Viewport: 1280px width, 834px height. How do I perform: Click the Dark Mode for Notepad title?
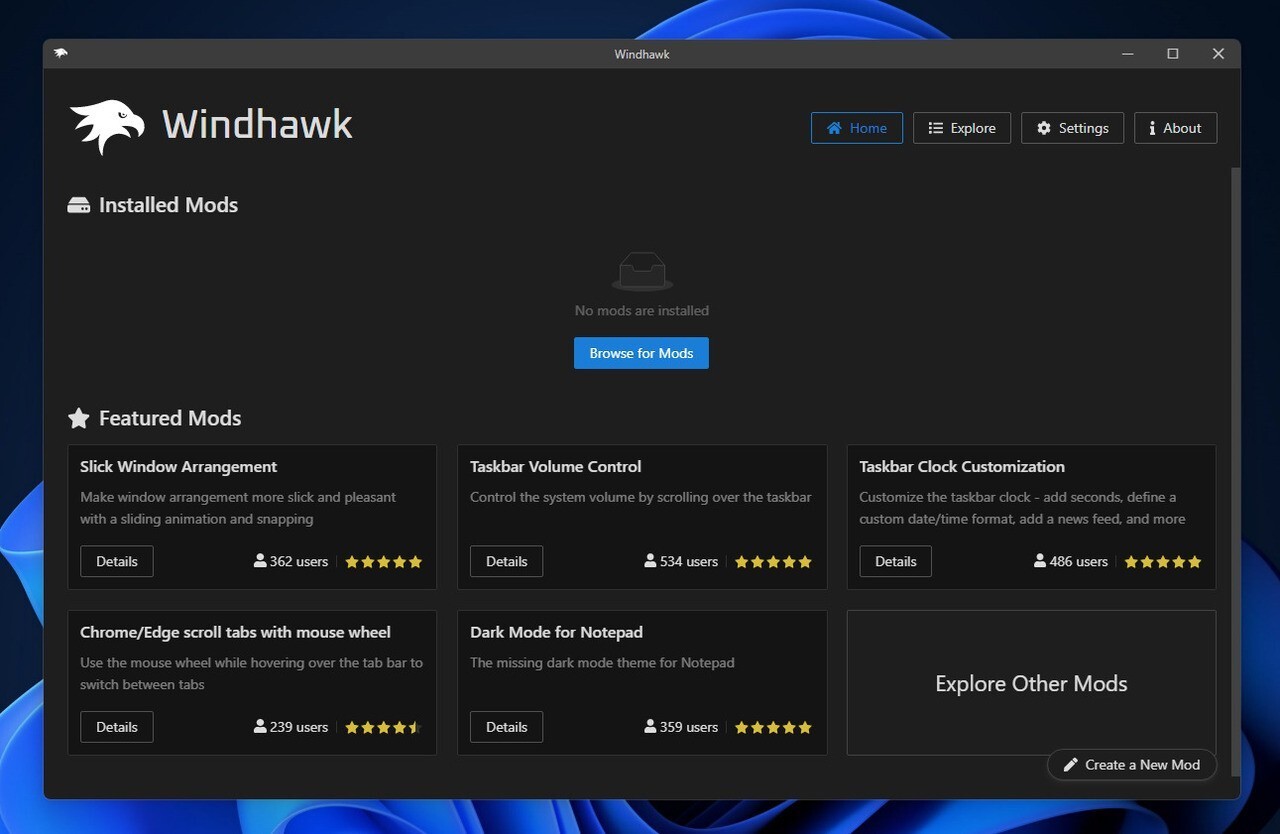(x=556, y=632)
